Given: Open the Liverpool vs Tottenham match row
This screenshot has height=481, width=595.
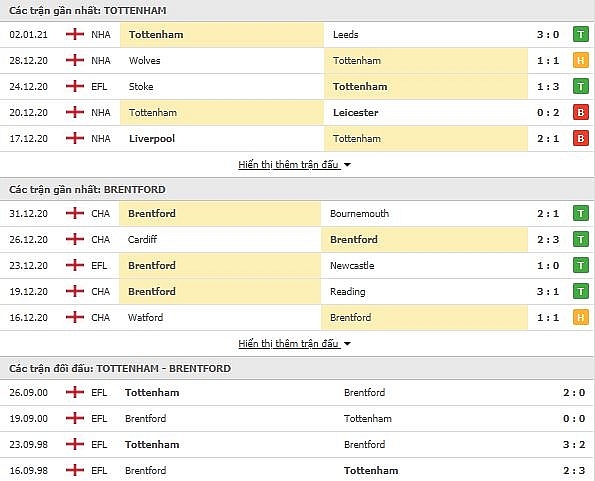Looking at the screenshot, I should click(x=298, y=138).
